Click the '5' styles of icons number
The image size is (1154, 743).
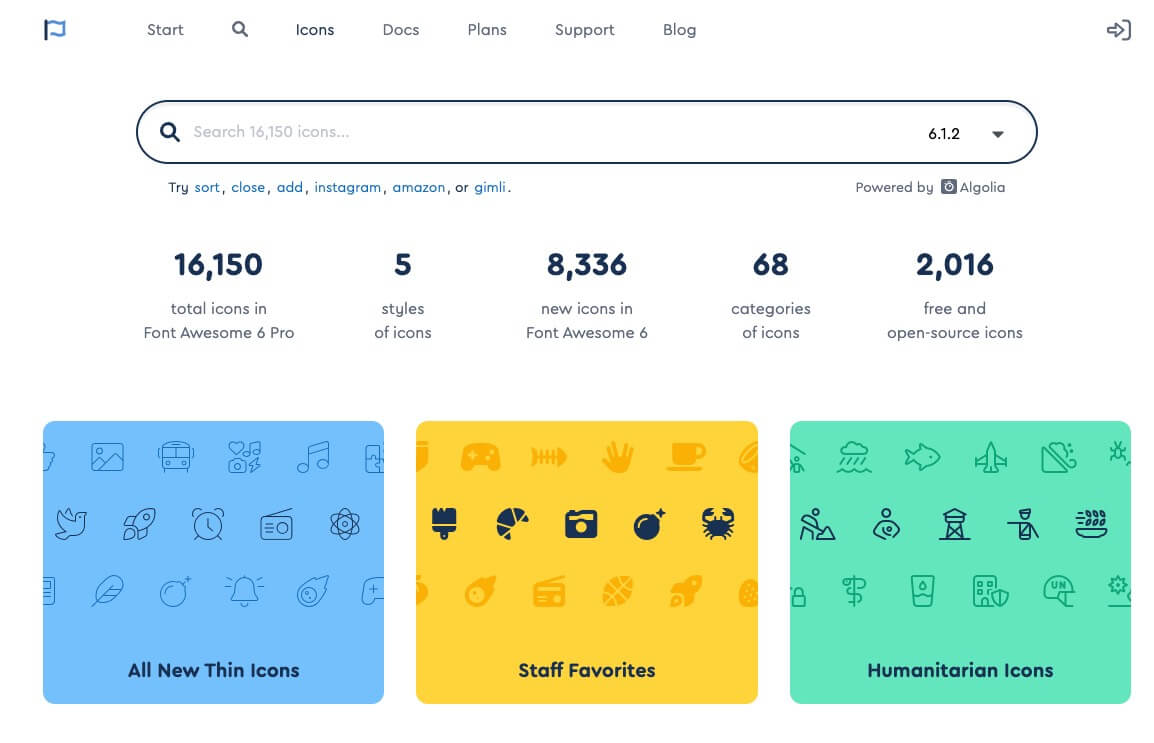click(403, 265)
